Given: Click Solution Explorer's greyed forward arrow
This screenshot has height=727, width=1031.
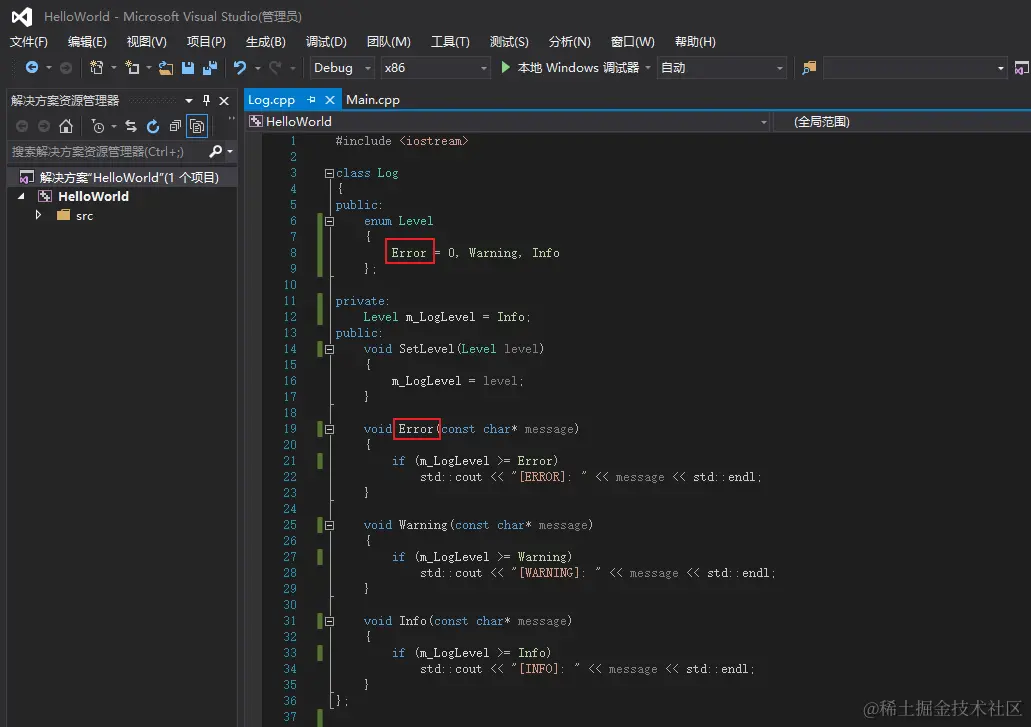Looking at the screenshot, I should [x=44, y=126].
